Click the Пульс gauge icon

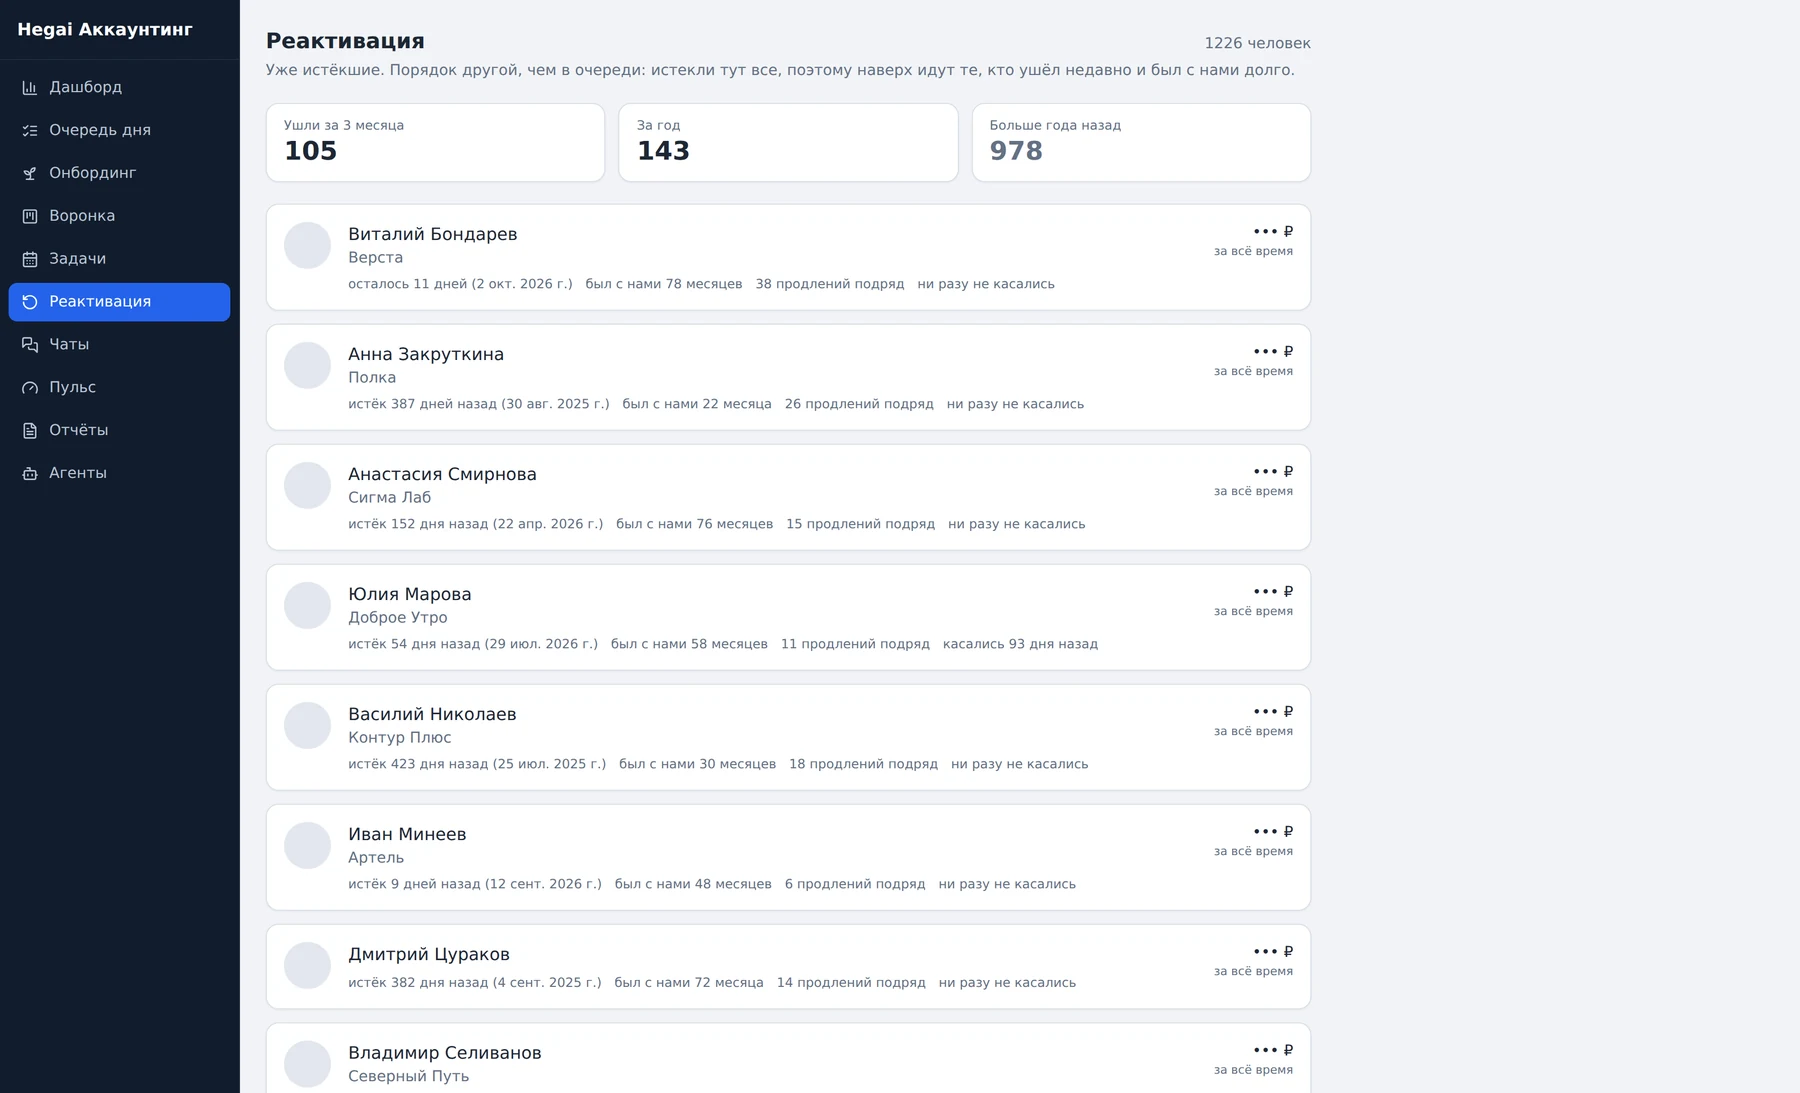pyautogui.click(x=30, y=388)
